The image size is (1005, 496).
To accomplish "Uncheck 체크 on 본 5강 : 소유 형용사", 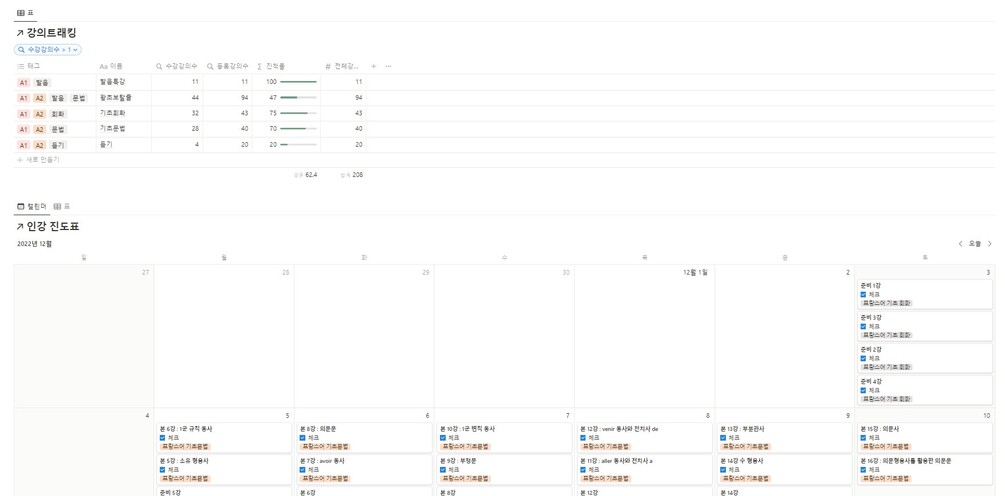I will pos(162,470).
